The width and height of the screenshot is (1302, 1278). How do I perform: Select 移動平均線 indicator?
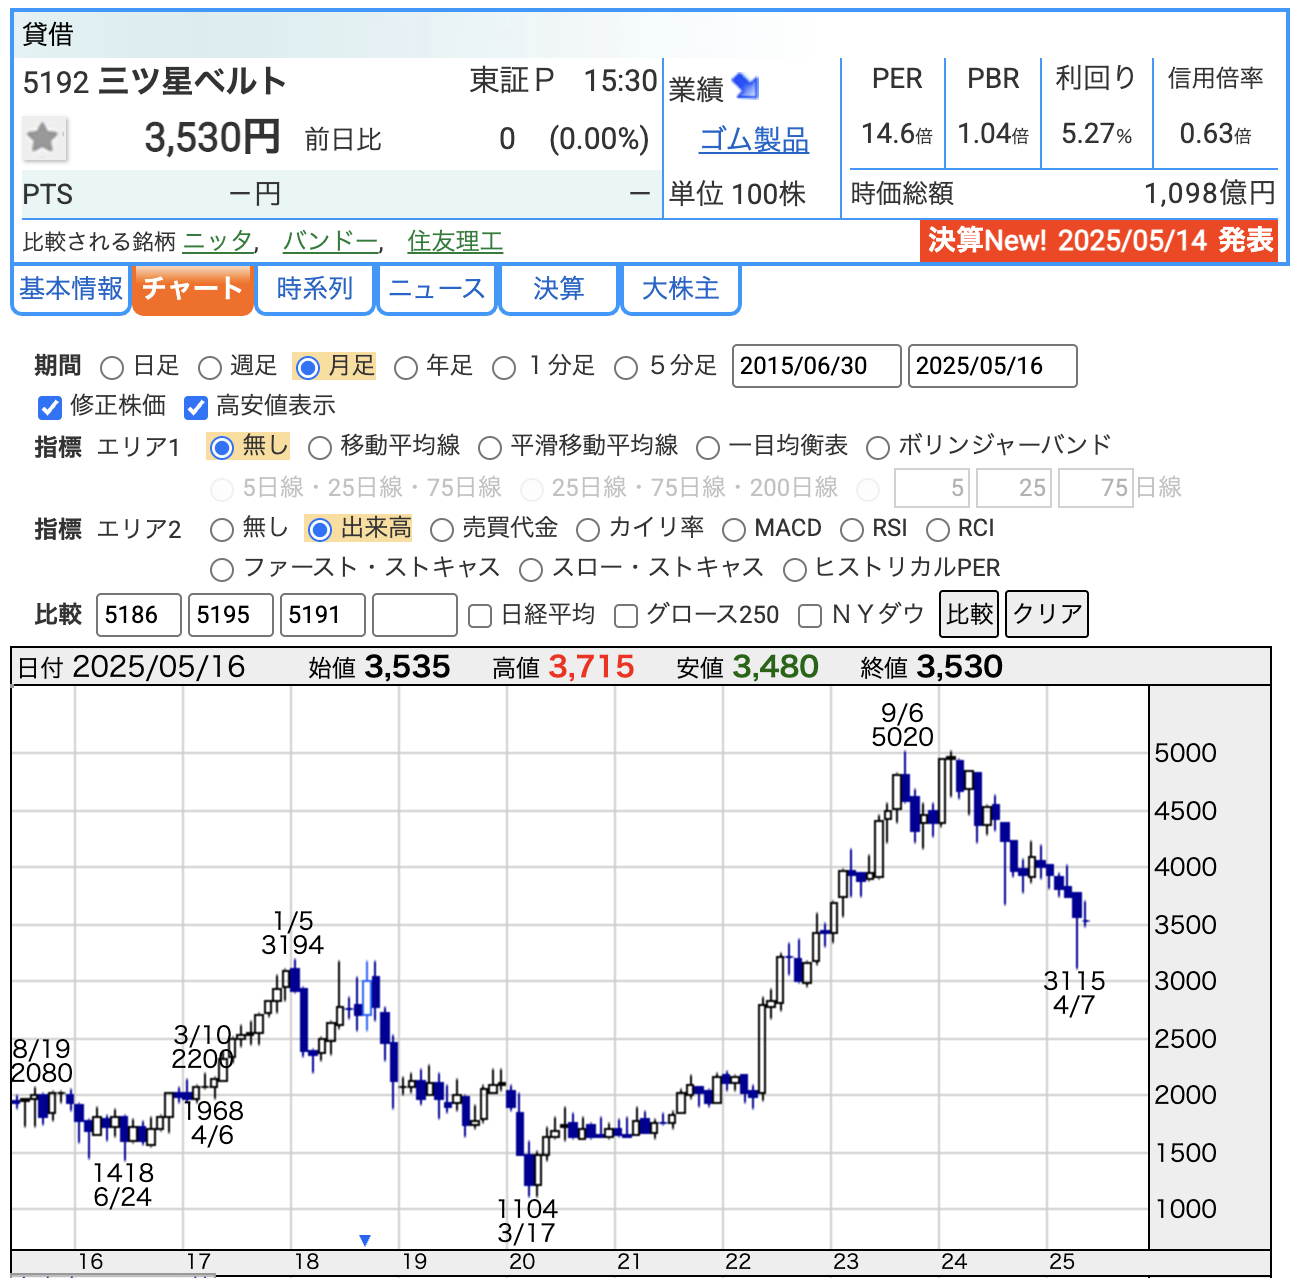click(x=320, y=447)
